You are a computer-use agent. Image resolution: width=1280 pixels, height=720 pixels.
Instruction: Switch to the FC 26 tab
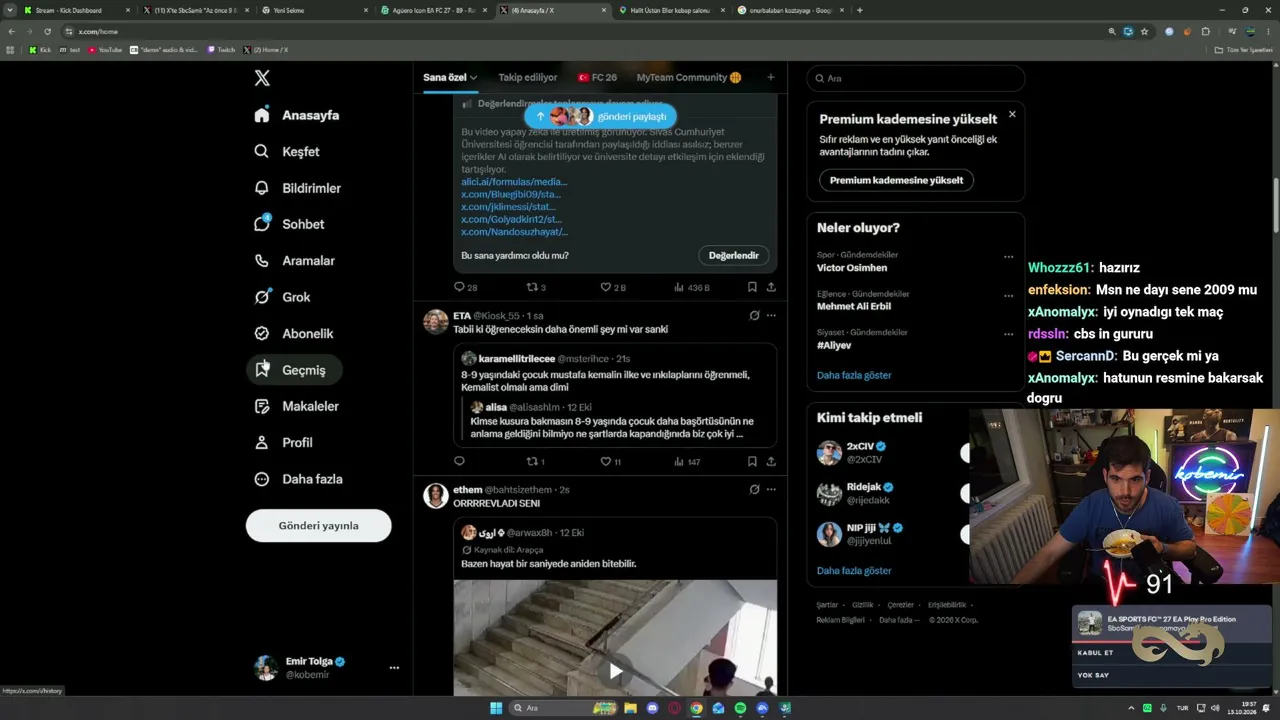(x=597, y=77)
